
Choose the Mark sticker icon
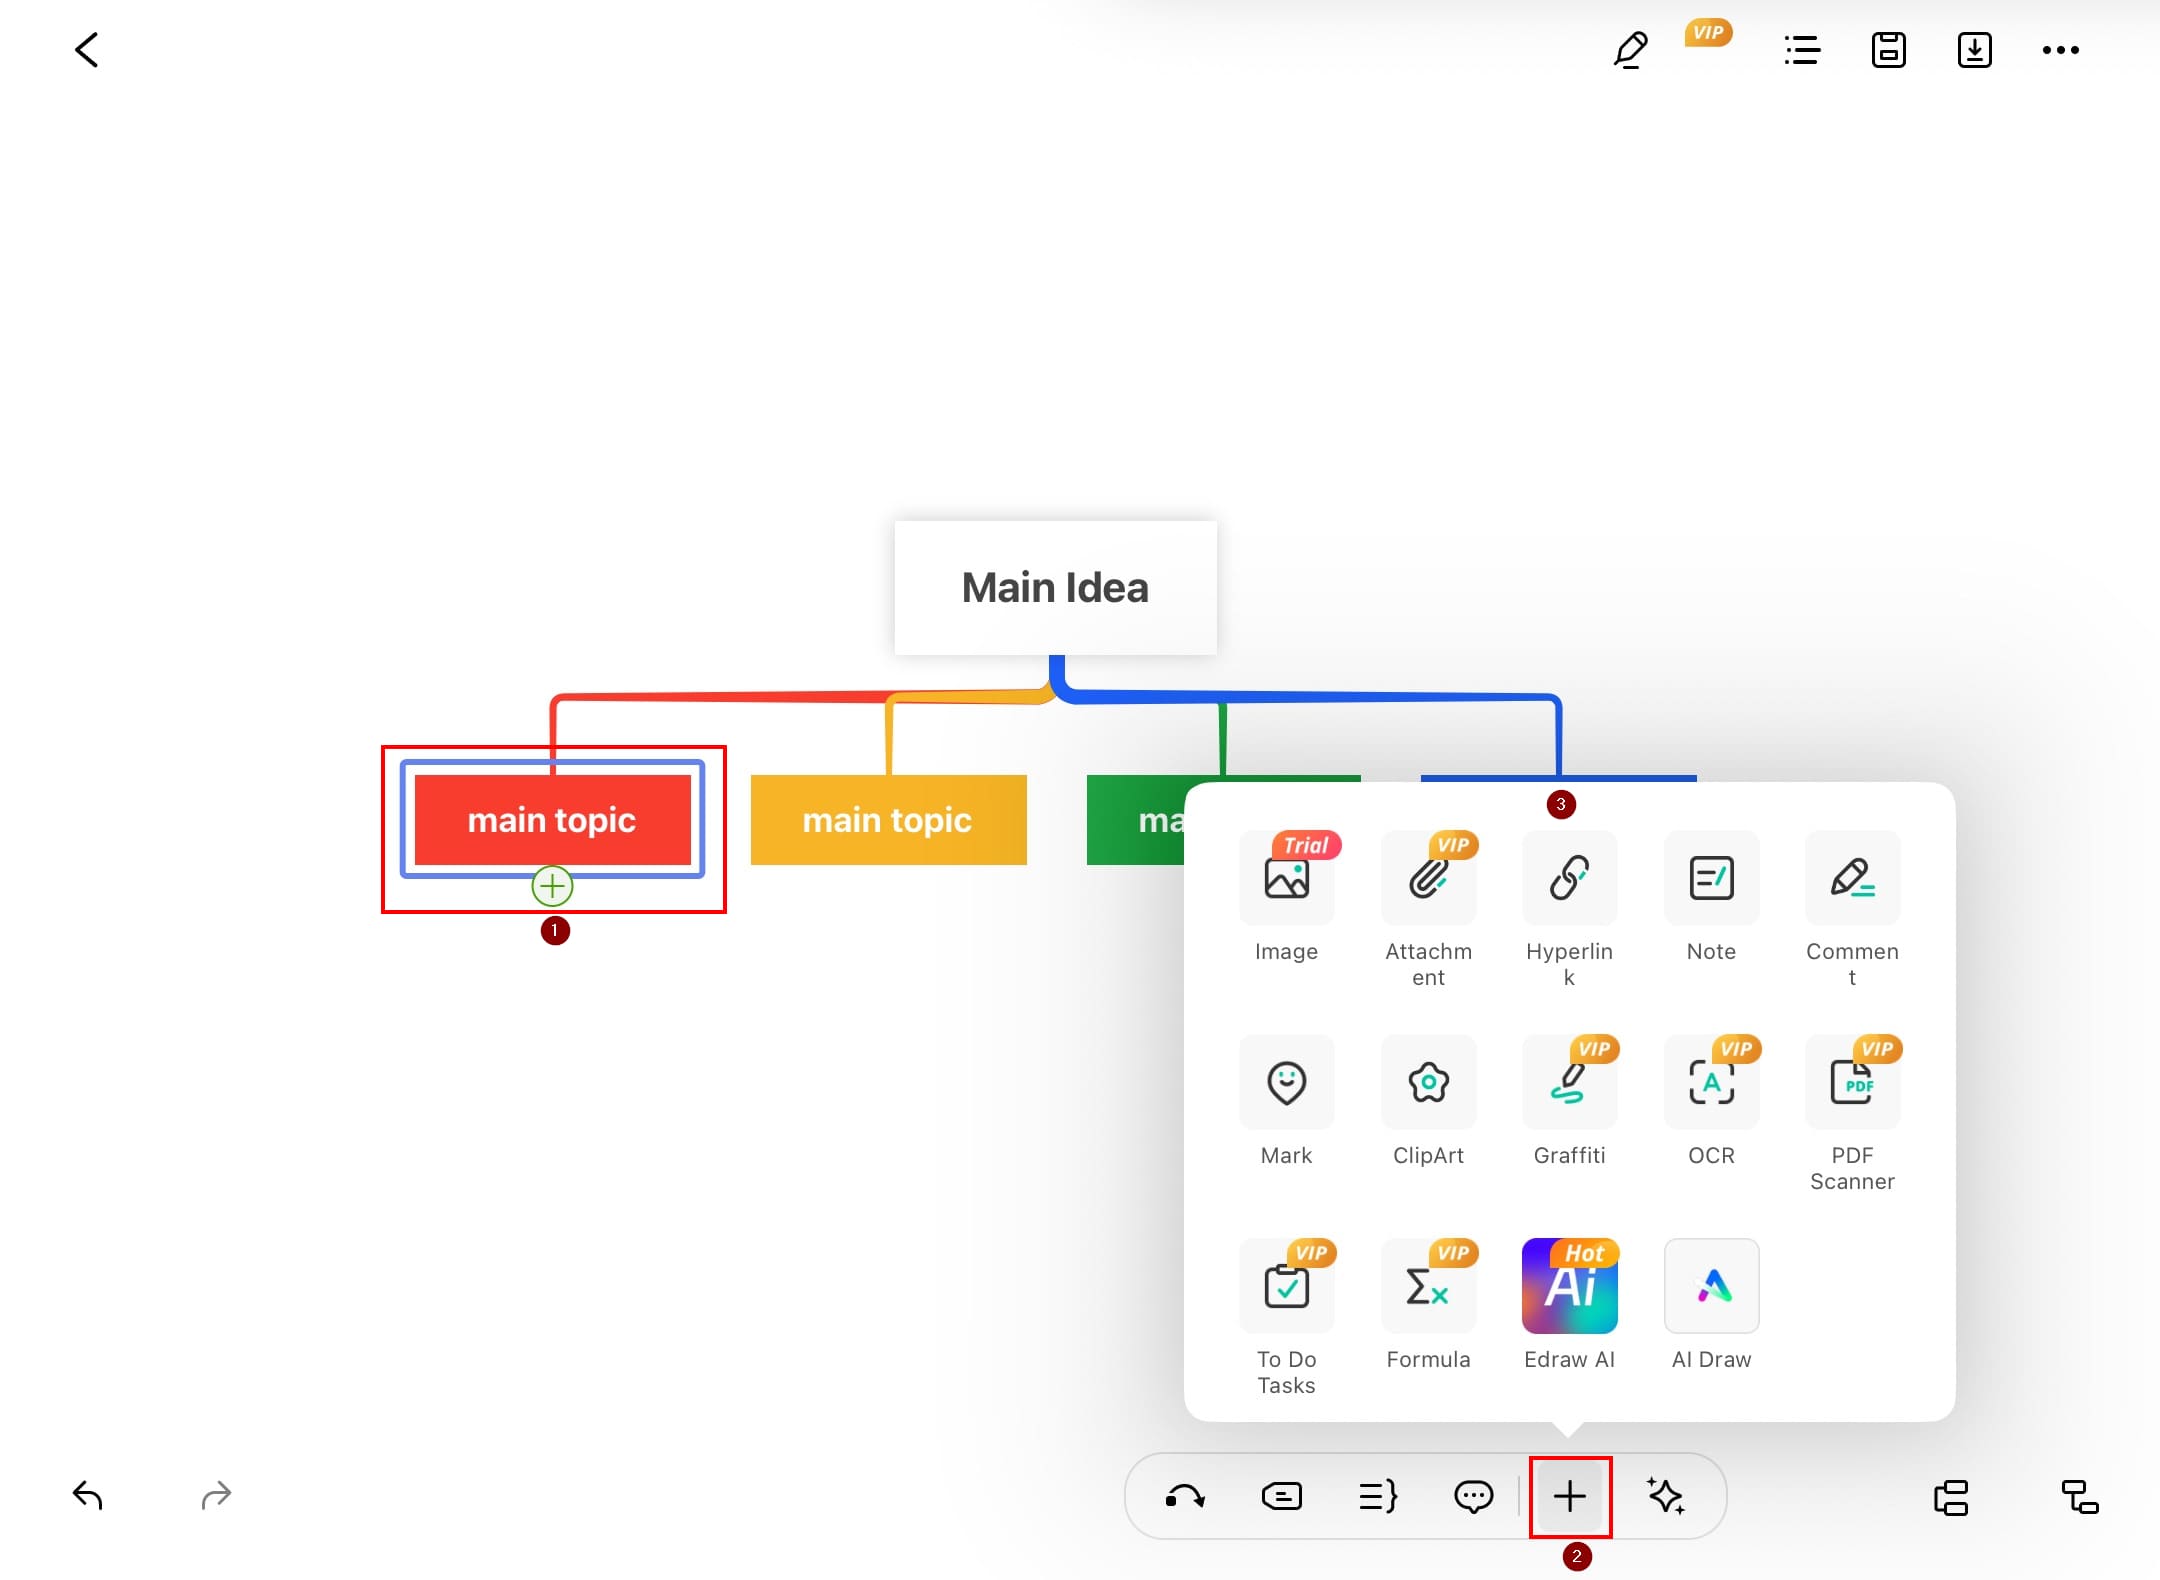pyautogui.click(x=1286, y=1083)
